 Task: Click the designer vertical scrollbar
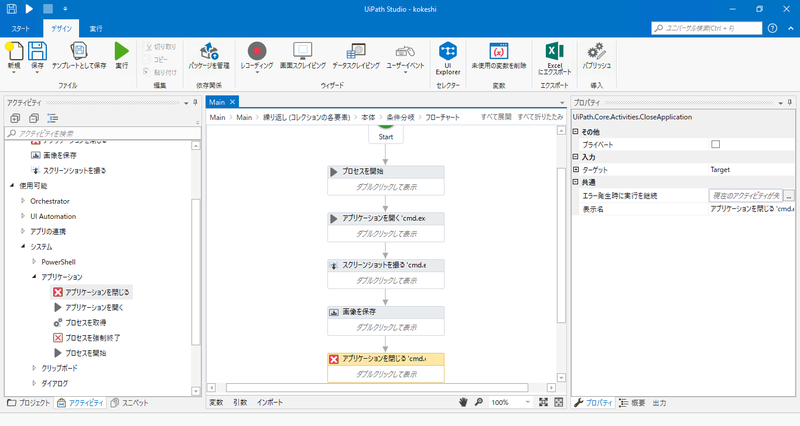[561, 245]
